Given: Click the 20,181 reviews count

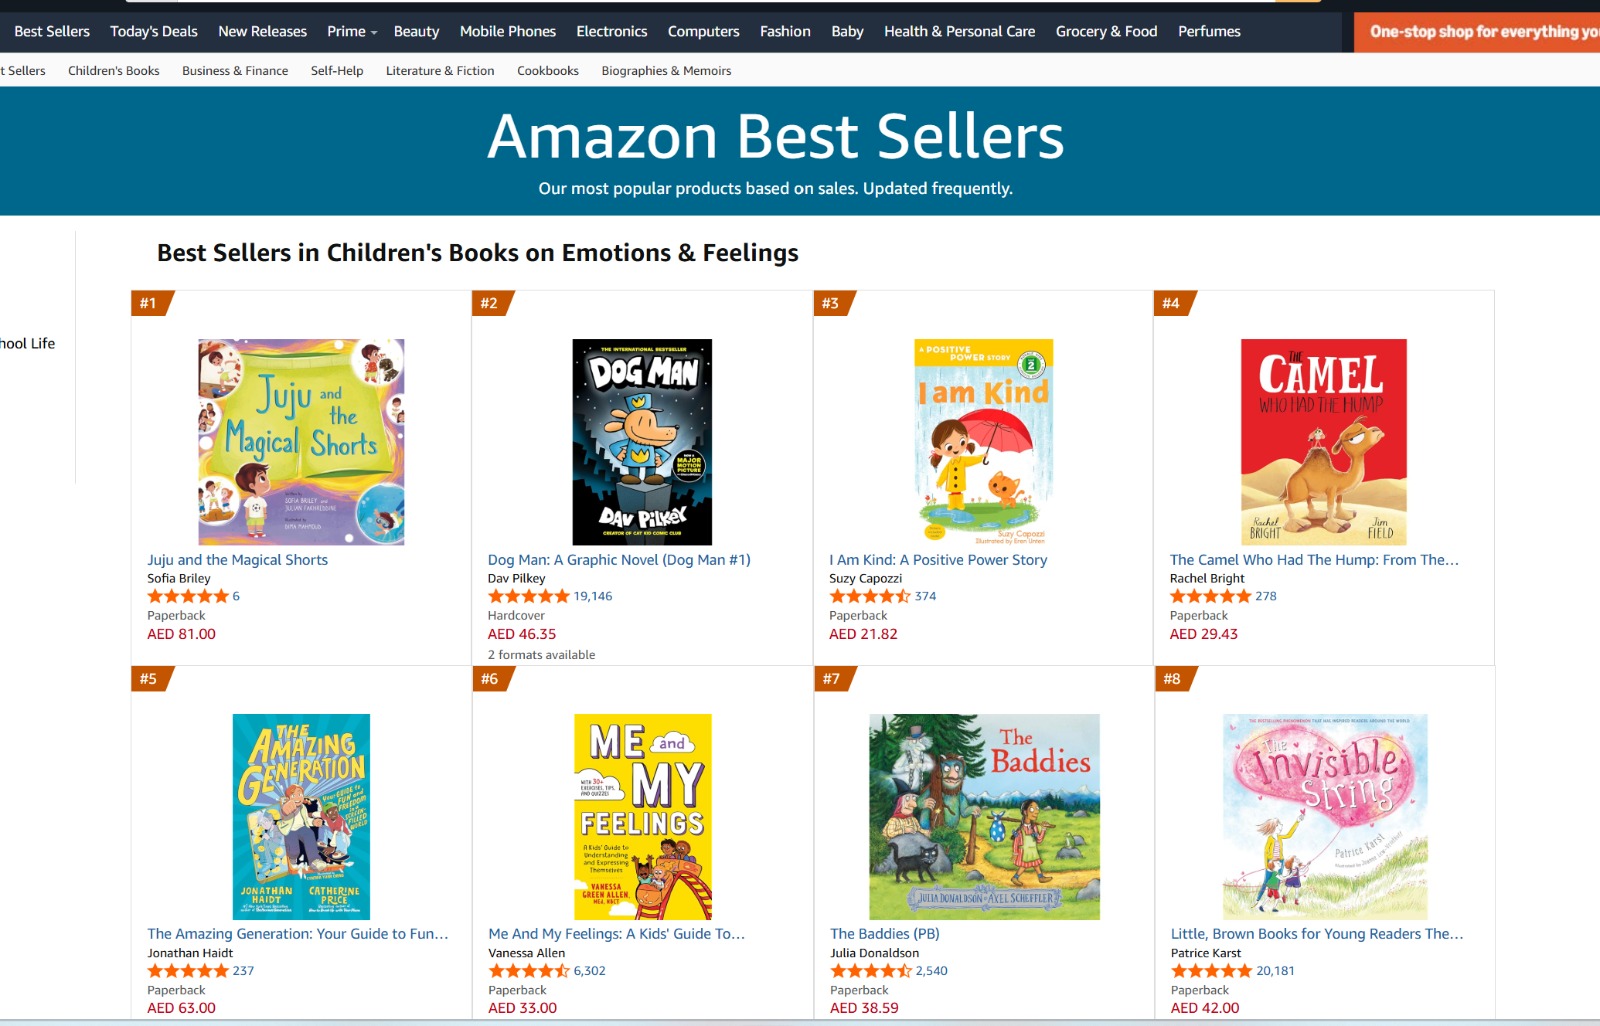Looking at the screenshot, I should tap(1275, 971).
